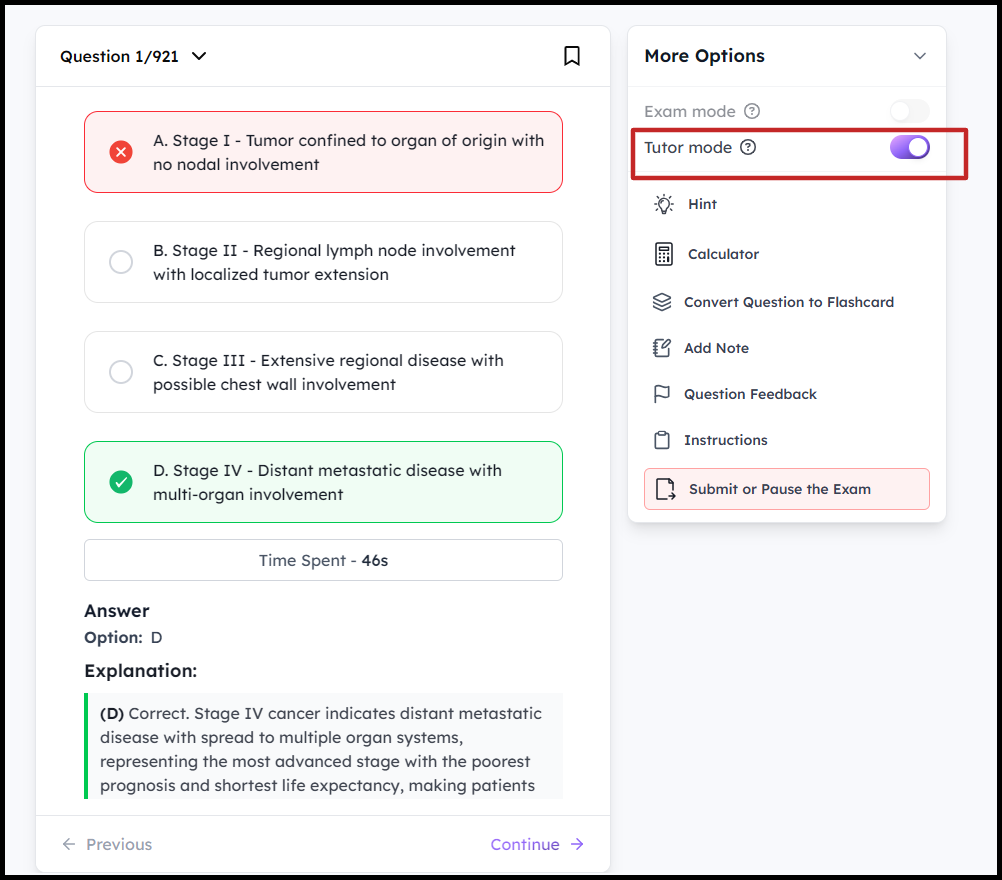Enable the Exam mode toggle
The width and height of the screenshot is (1002, 880).
[x=909, y=112]
